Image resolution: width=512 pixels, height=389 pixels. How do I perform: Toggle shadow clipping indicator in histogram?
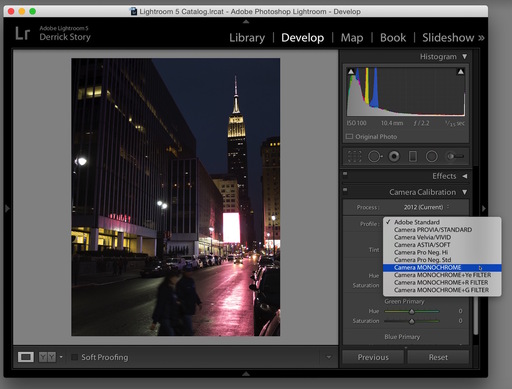click(x=351, y=72)
